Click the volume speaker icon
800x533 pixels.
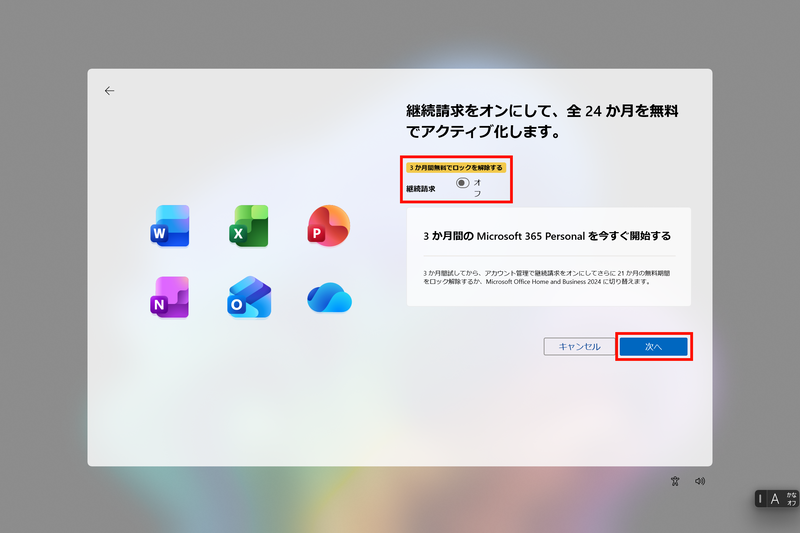tap(700, 481)
